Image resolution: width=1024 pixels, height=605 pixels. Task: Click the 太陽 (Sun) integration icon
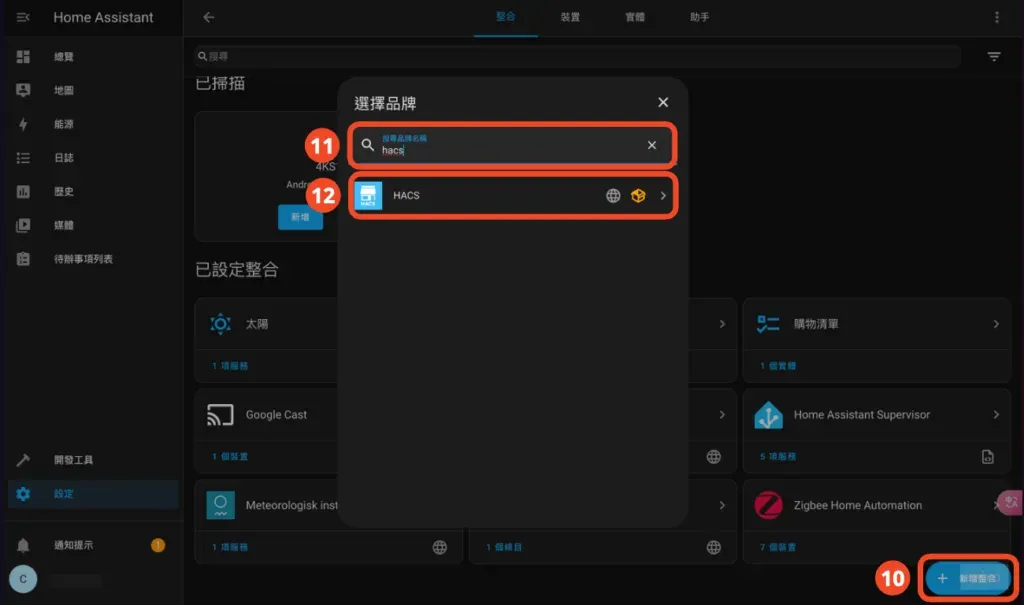[220, 324]
